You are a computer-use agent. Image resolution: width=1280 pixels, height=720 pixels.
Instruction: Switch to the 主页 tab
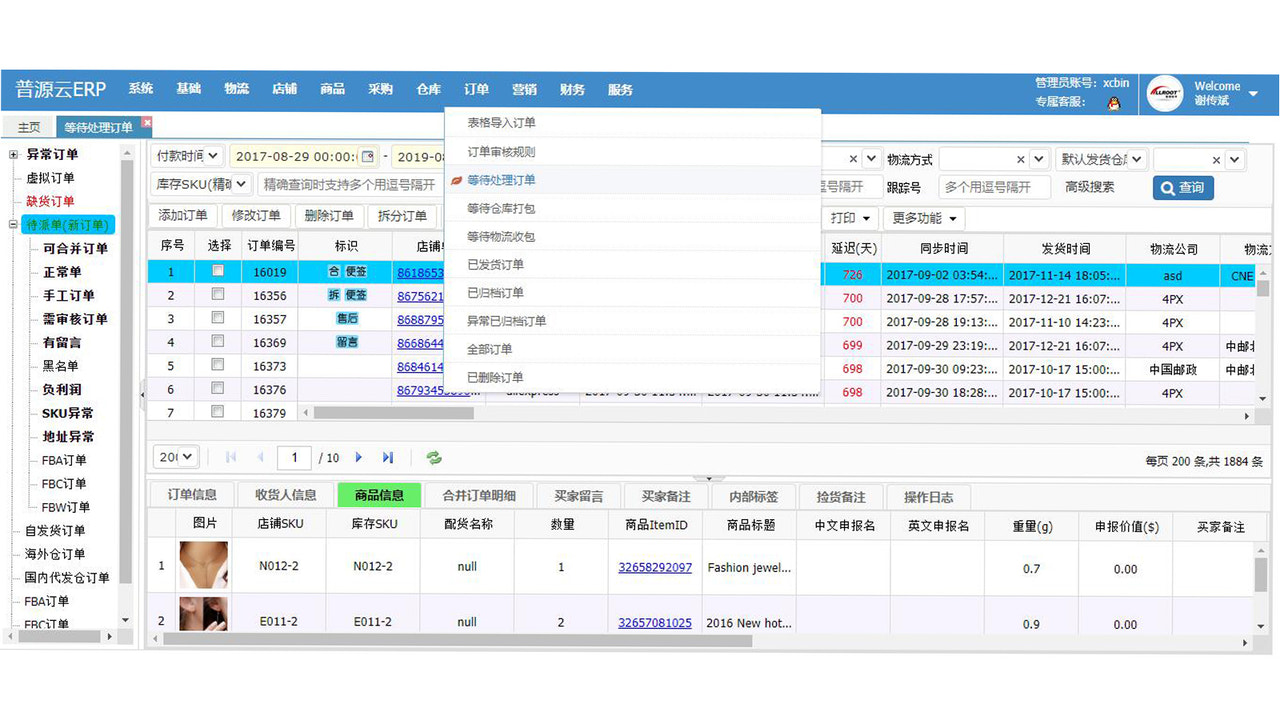click(29, 127)
